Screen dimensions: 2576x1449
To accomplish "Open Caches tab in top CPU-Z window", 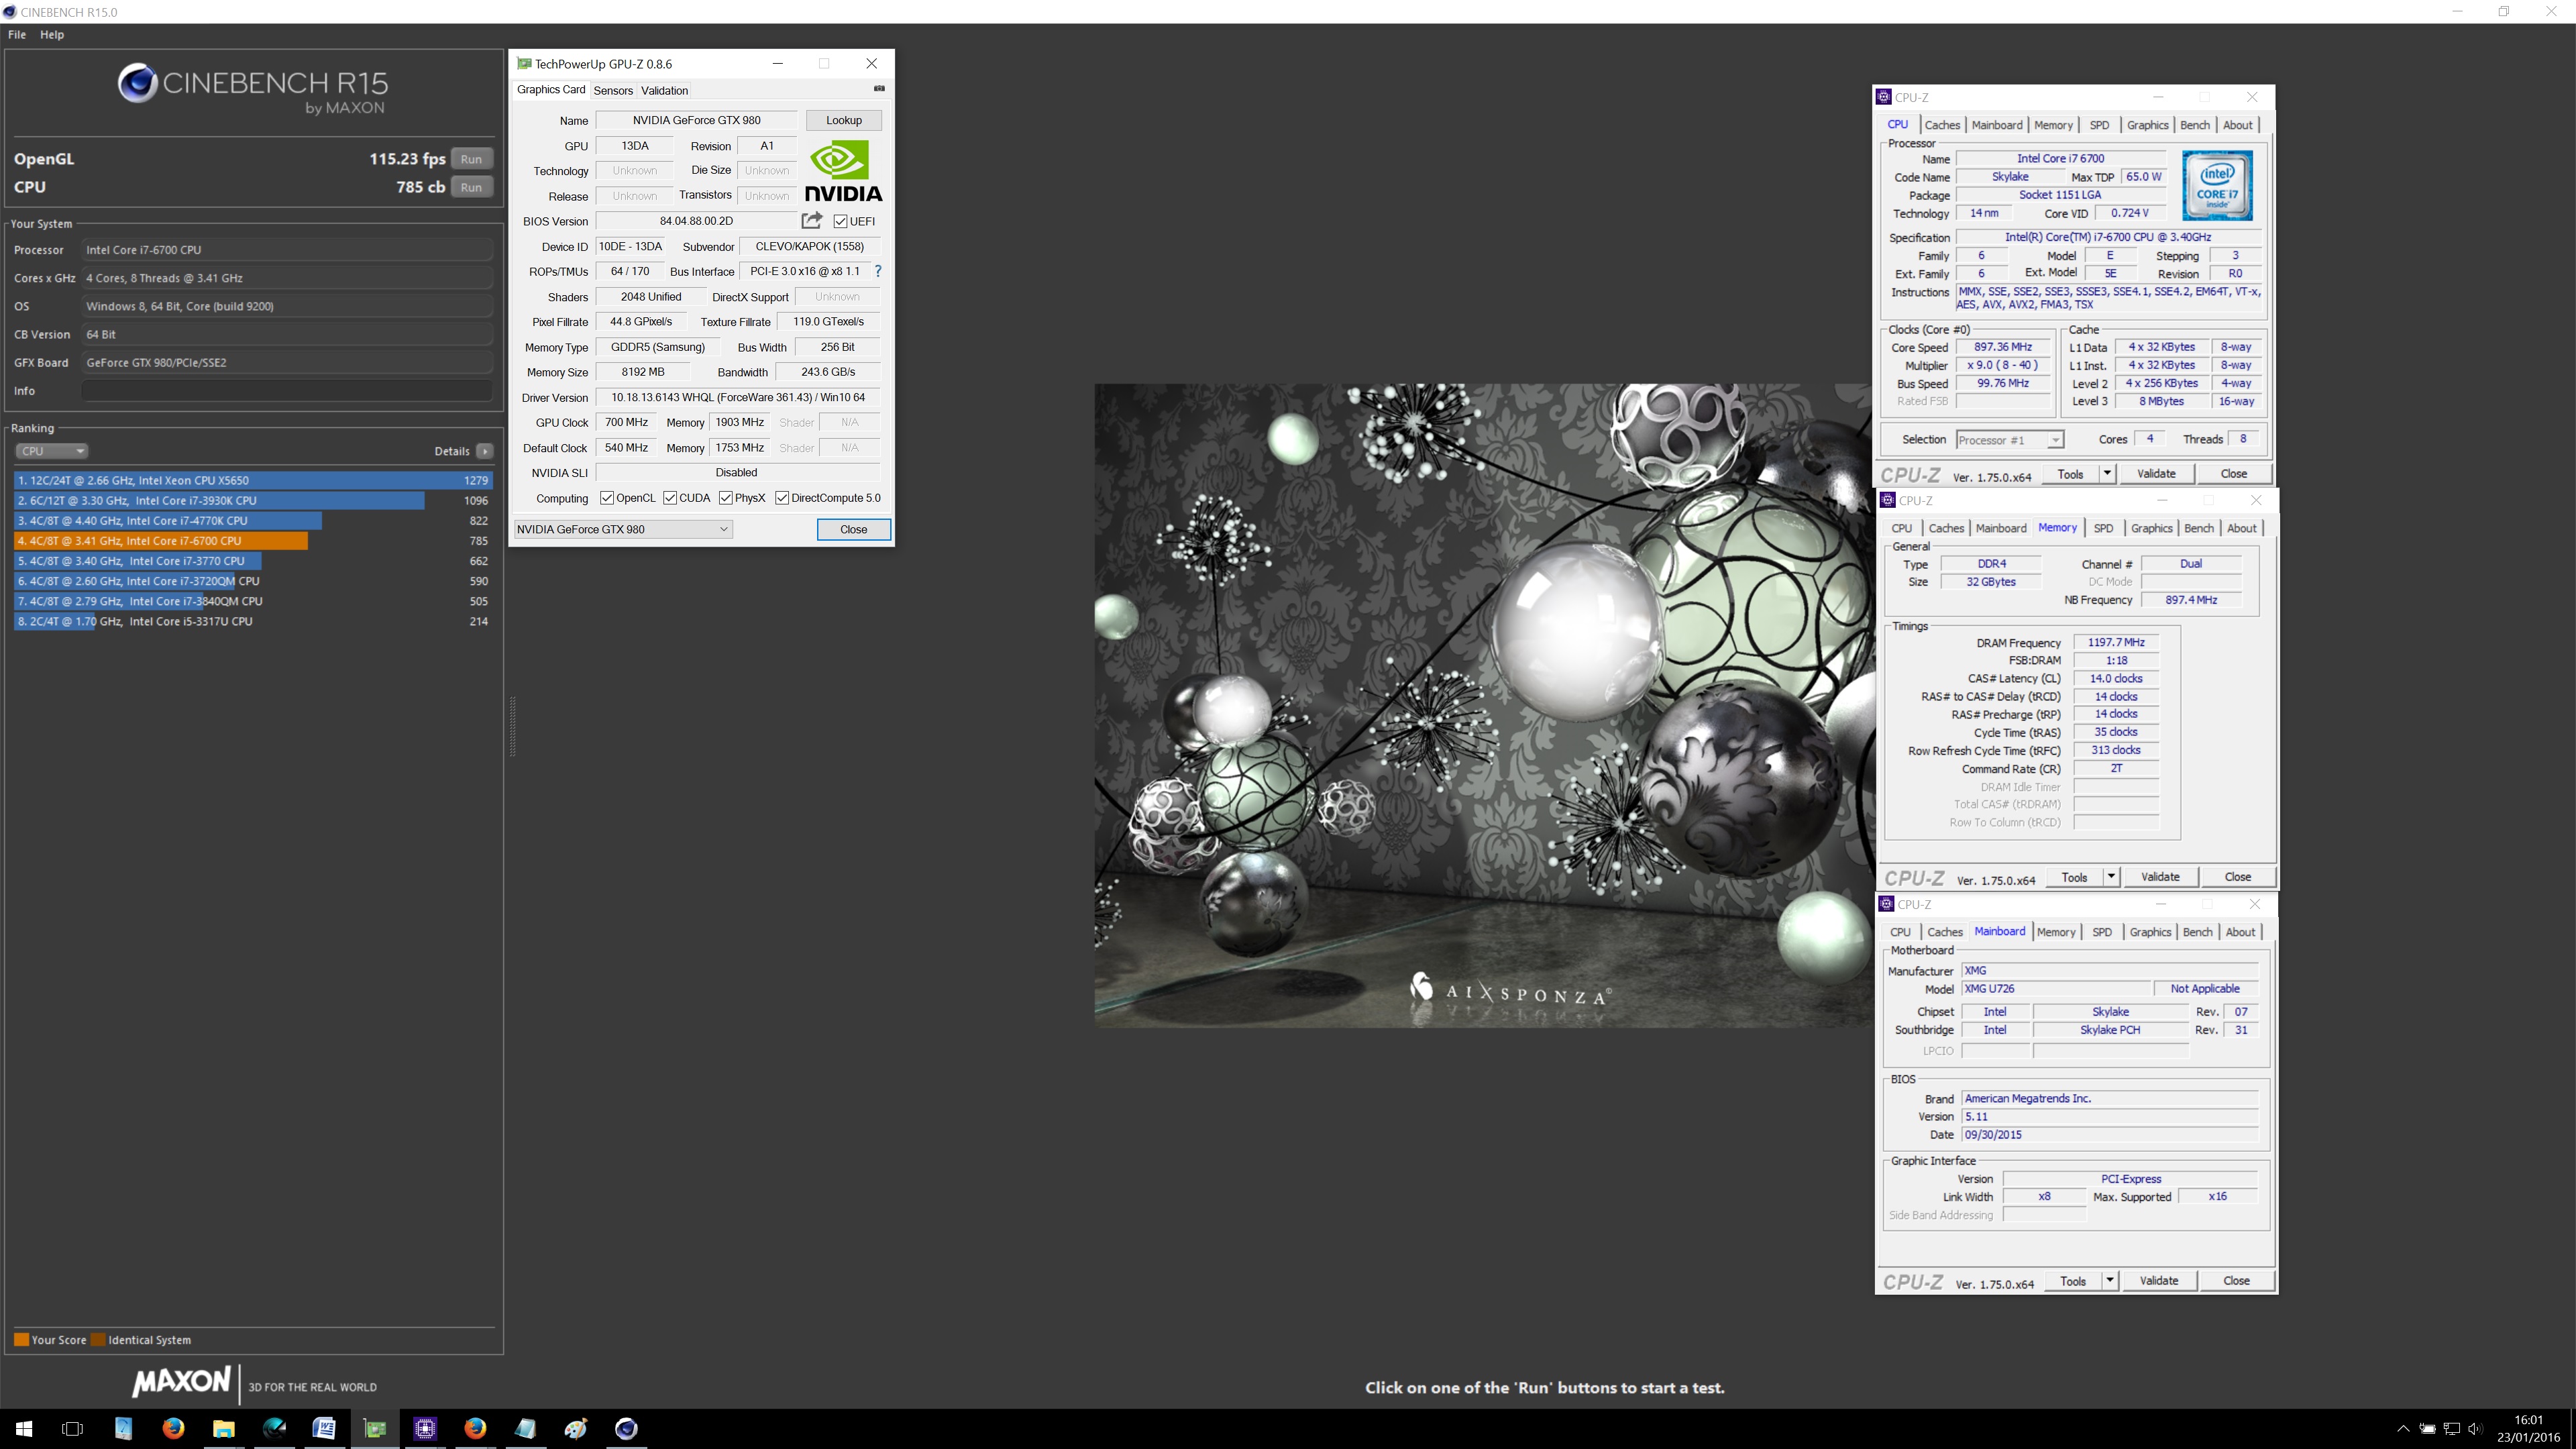I will click(x=1942, y=125).
